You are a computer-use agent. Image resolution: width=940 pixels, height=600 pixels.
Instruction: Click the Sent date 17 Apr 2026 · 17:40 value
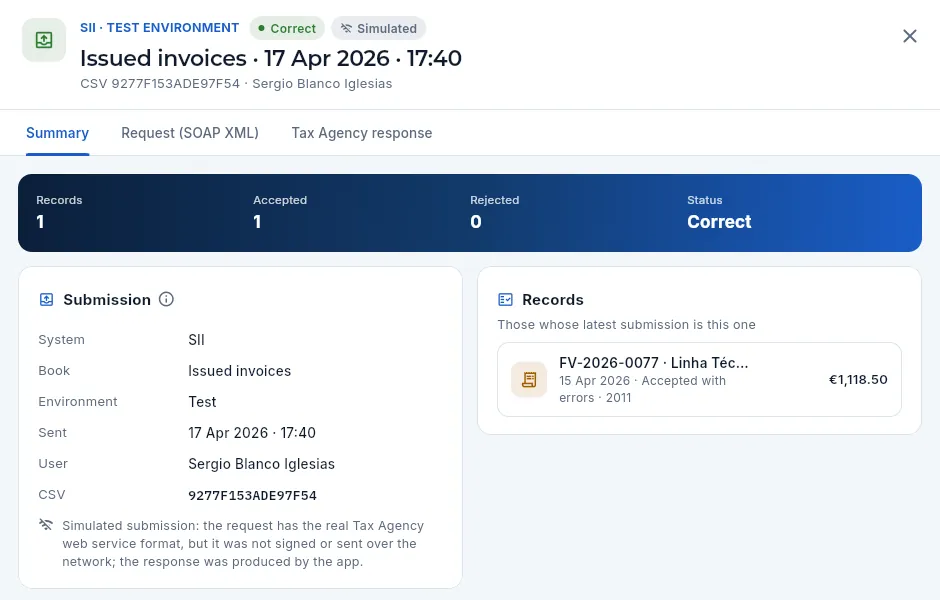pyautogui.click(x=252, y=433)
